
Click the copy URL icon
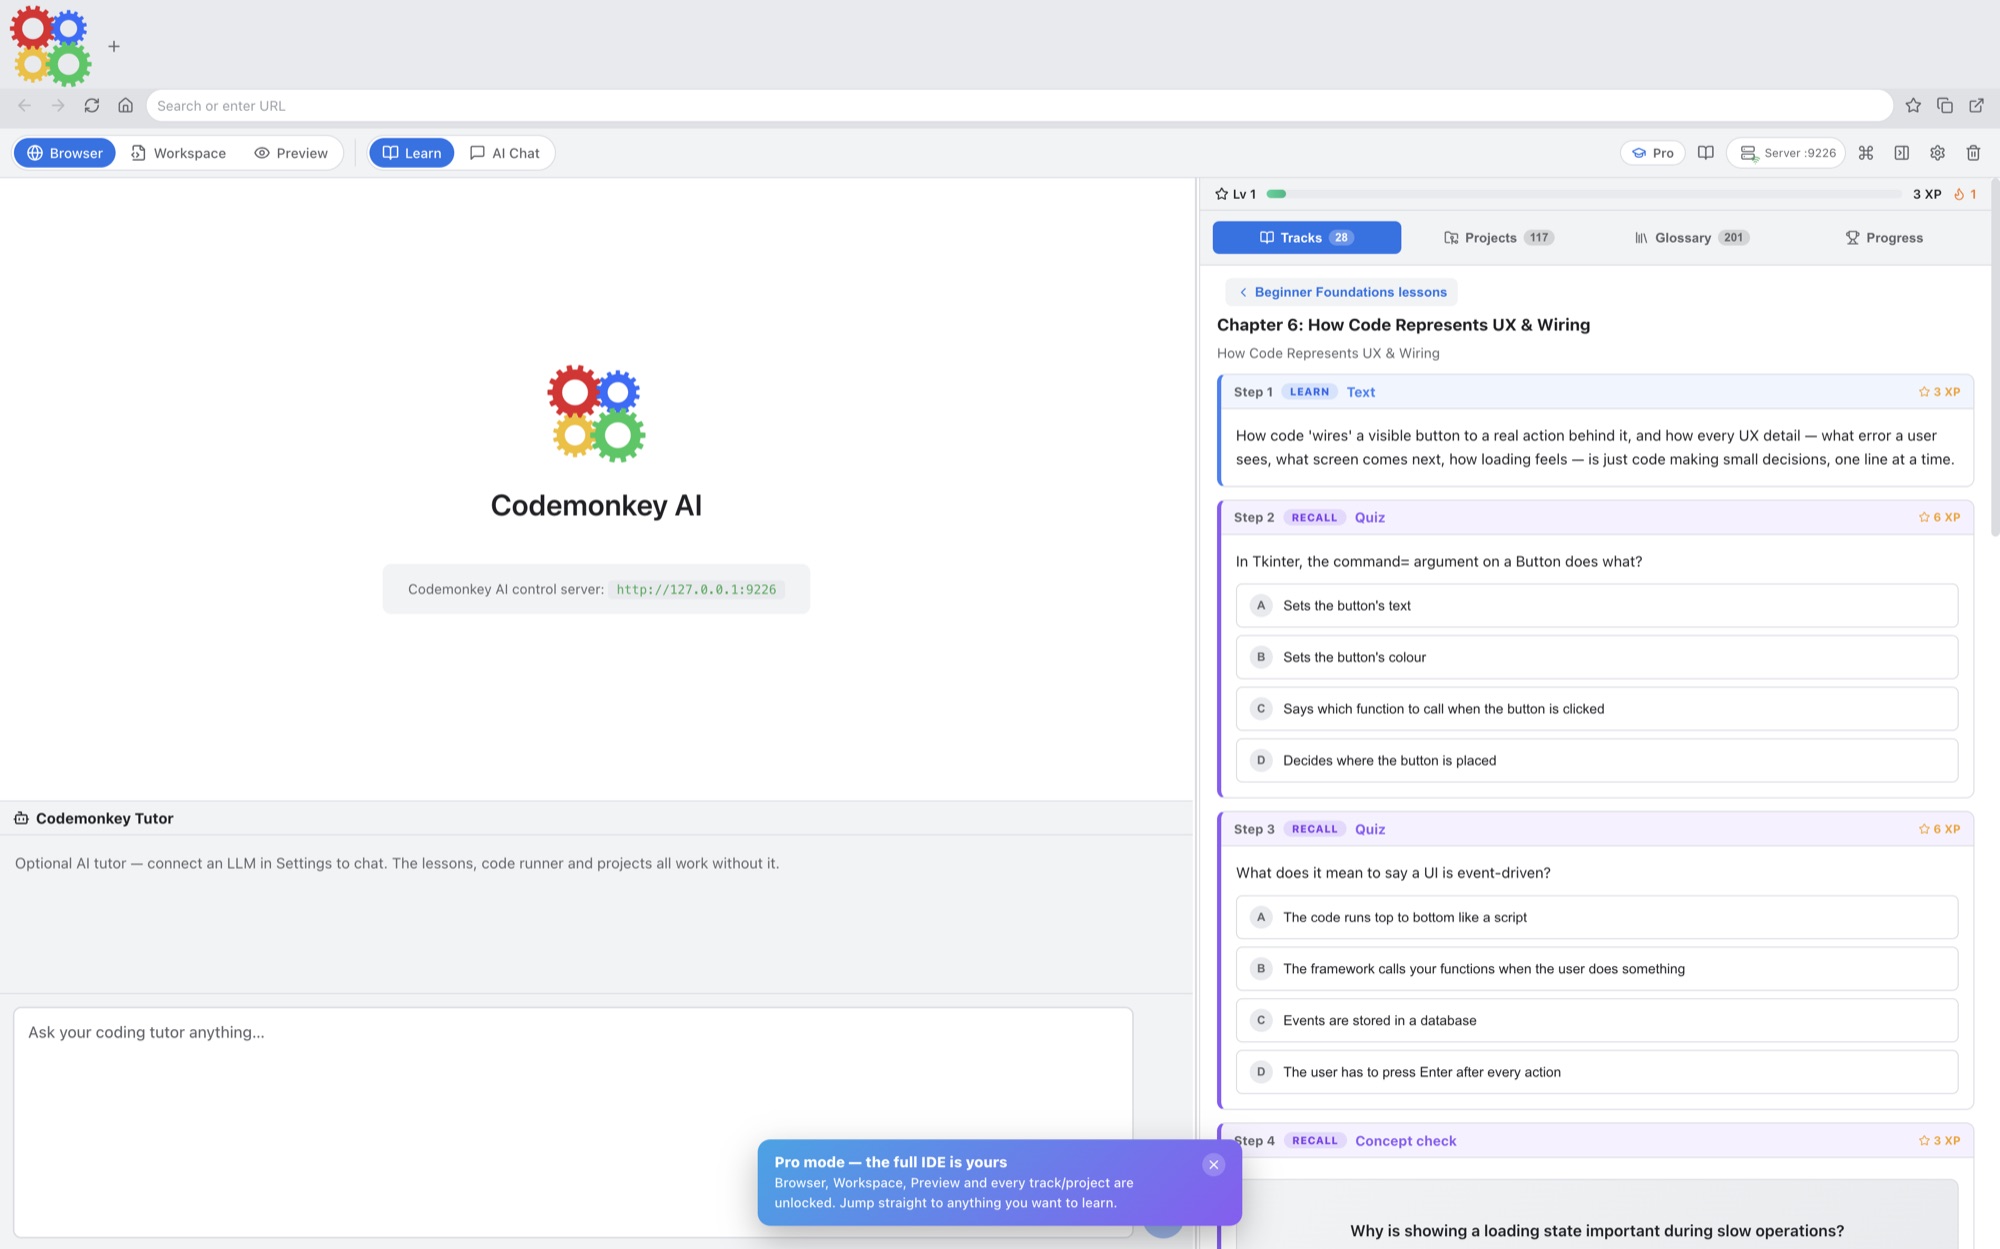coord(1945,105)
